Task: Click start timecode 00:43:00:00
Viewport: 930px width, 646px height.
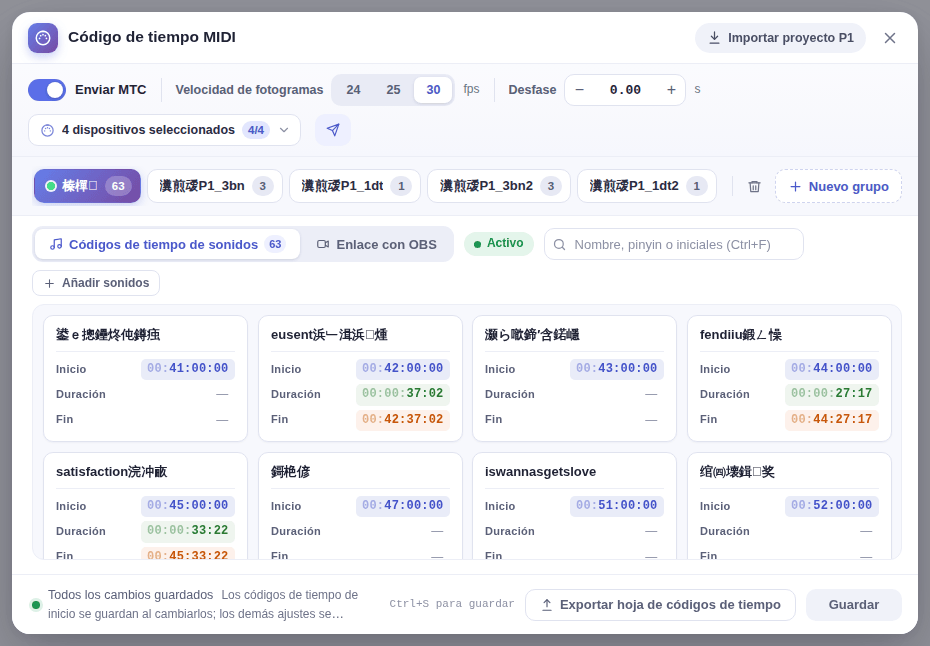Action: 617,368
